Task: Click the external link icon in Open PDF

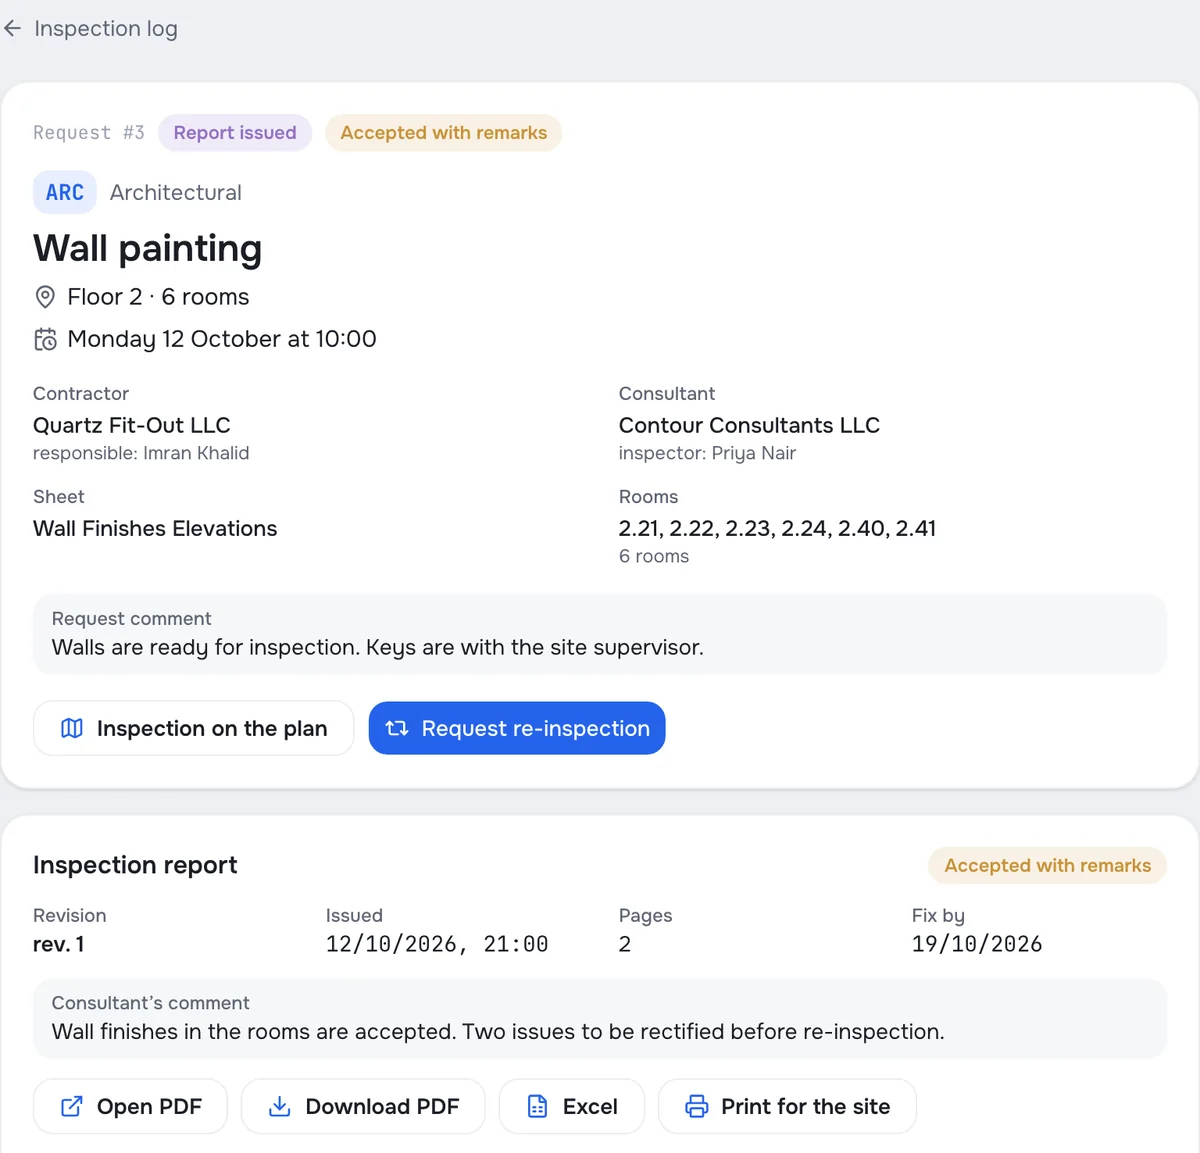Action: point(72,1106)
